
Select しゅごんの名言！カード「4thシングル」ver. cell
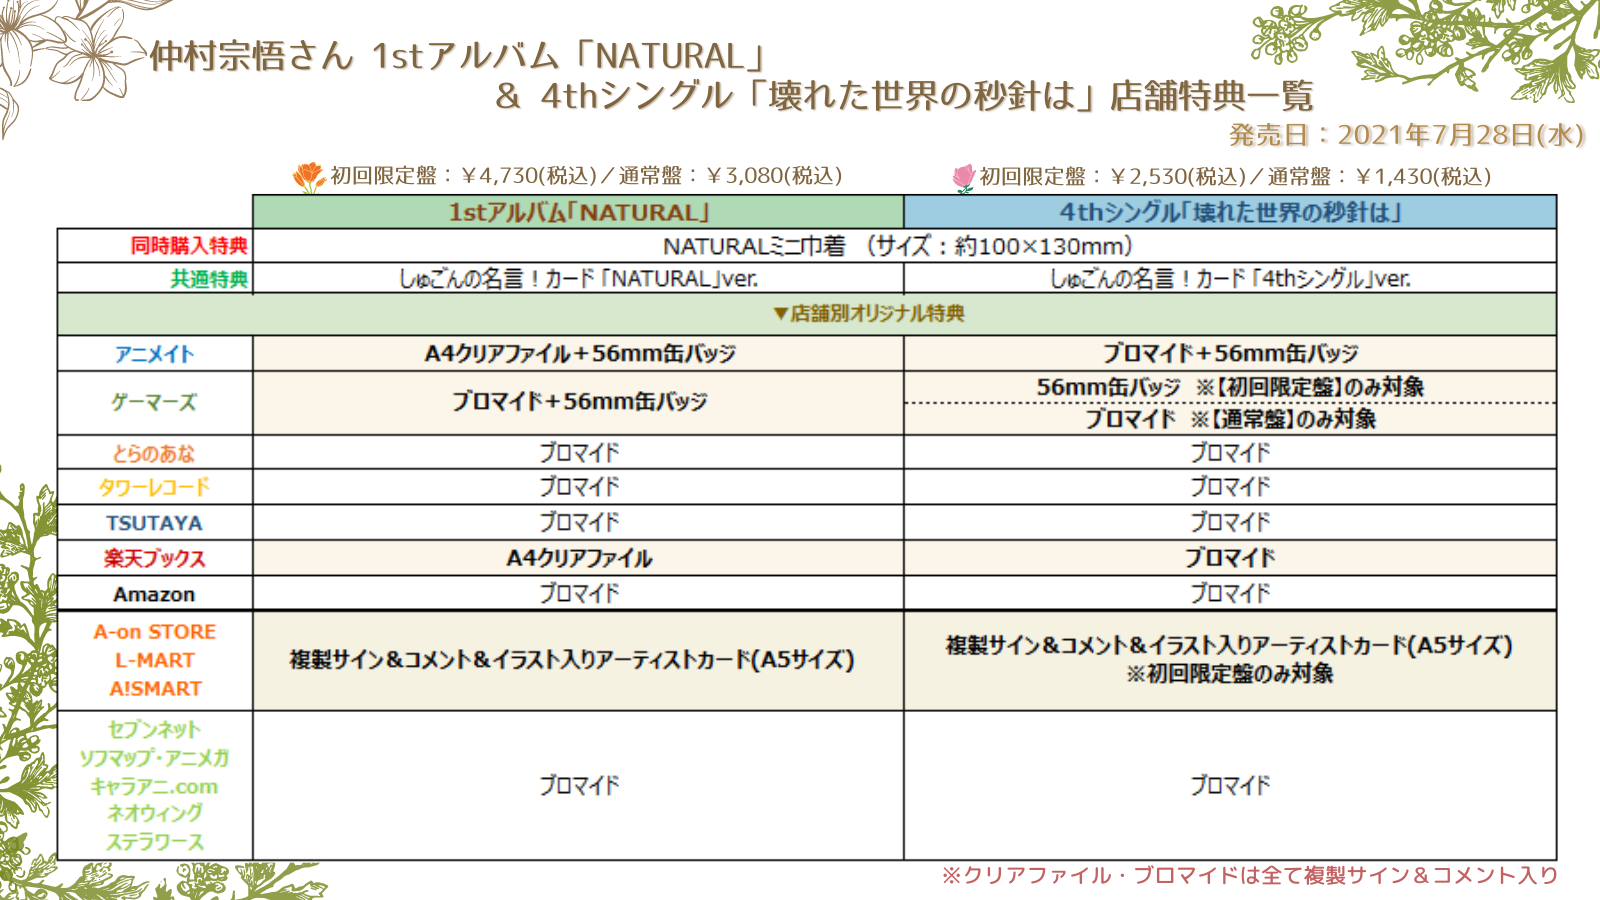pyautogui.click(x=1230, y=279)
